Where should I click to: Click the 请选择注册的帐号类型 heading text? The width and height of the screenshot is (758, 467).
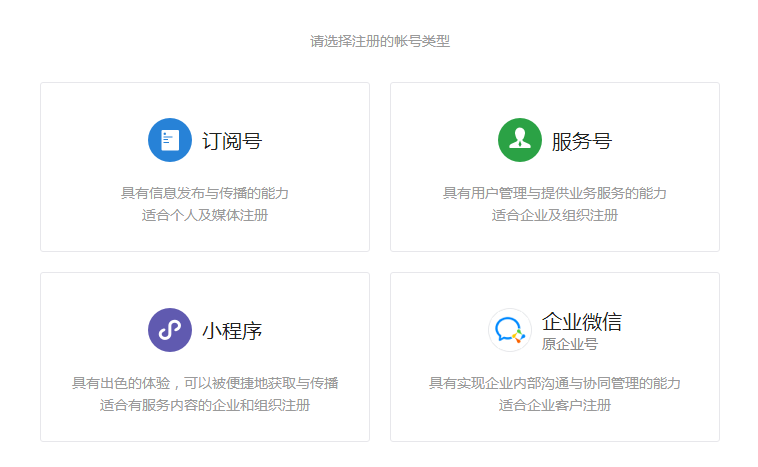[x=379, y=42]
